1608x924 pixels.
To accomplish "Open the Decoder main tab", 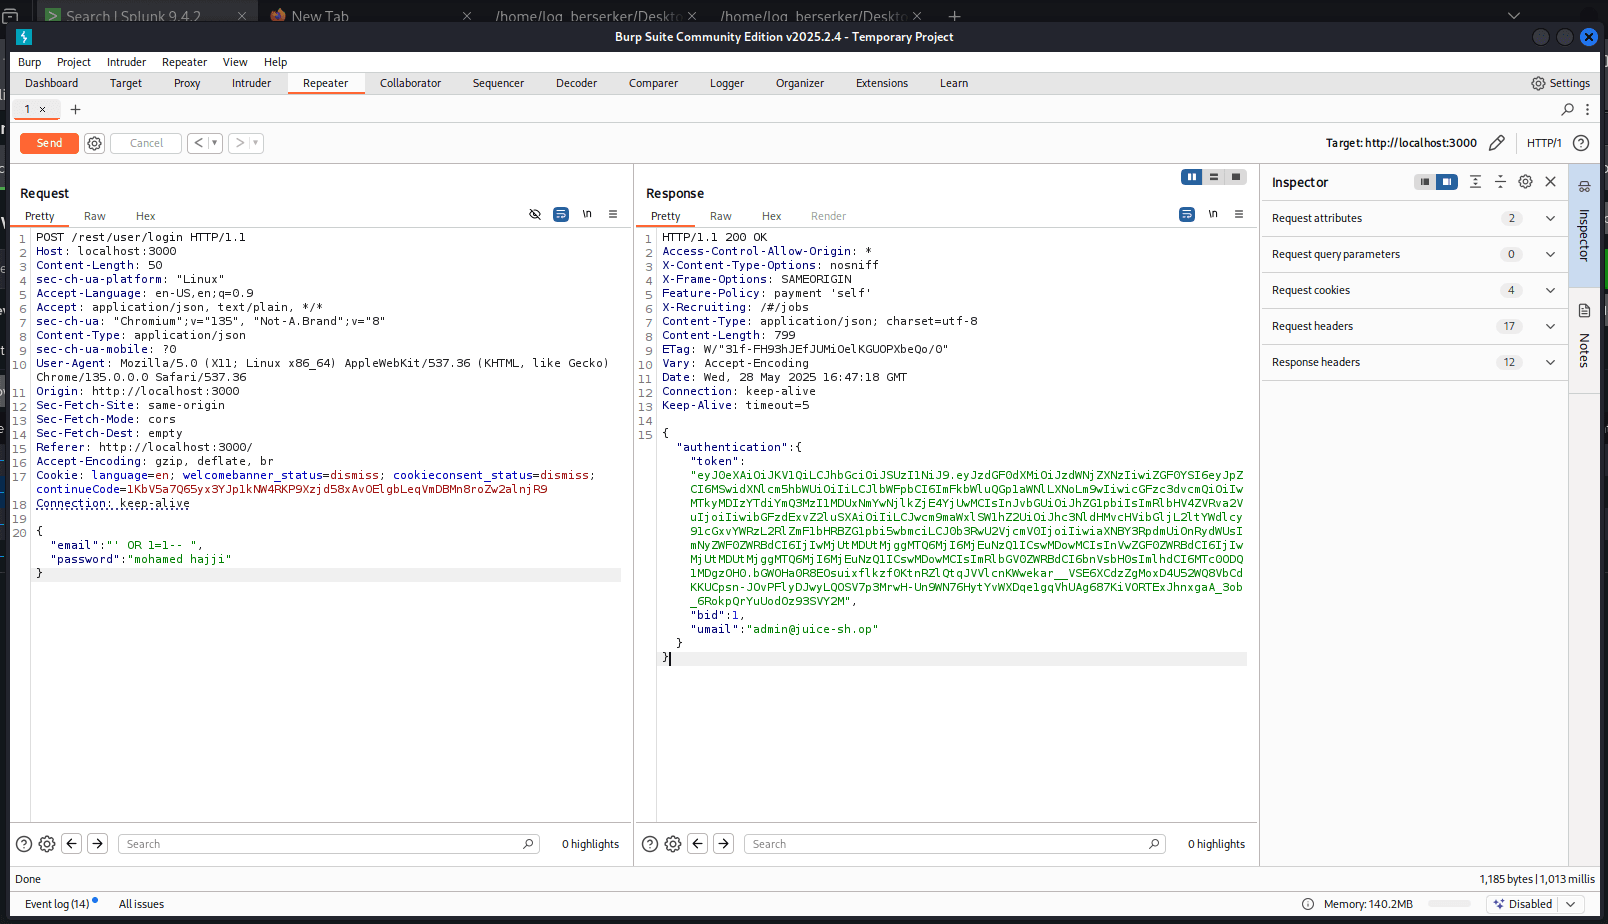I will [576, 83].
